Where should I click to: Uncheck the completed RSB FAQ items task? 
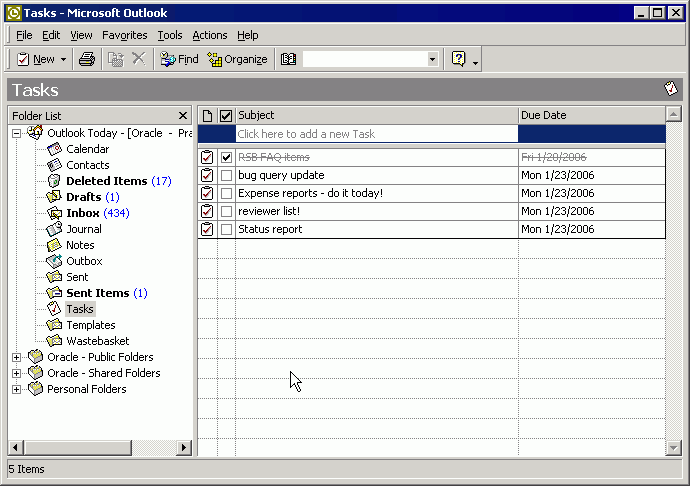coord(226,157)
